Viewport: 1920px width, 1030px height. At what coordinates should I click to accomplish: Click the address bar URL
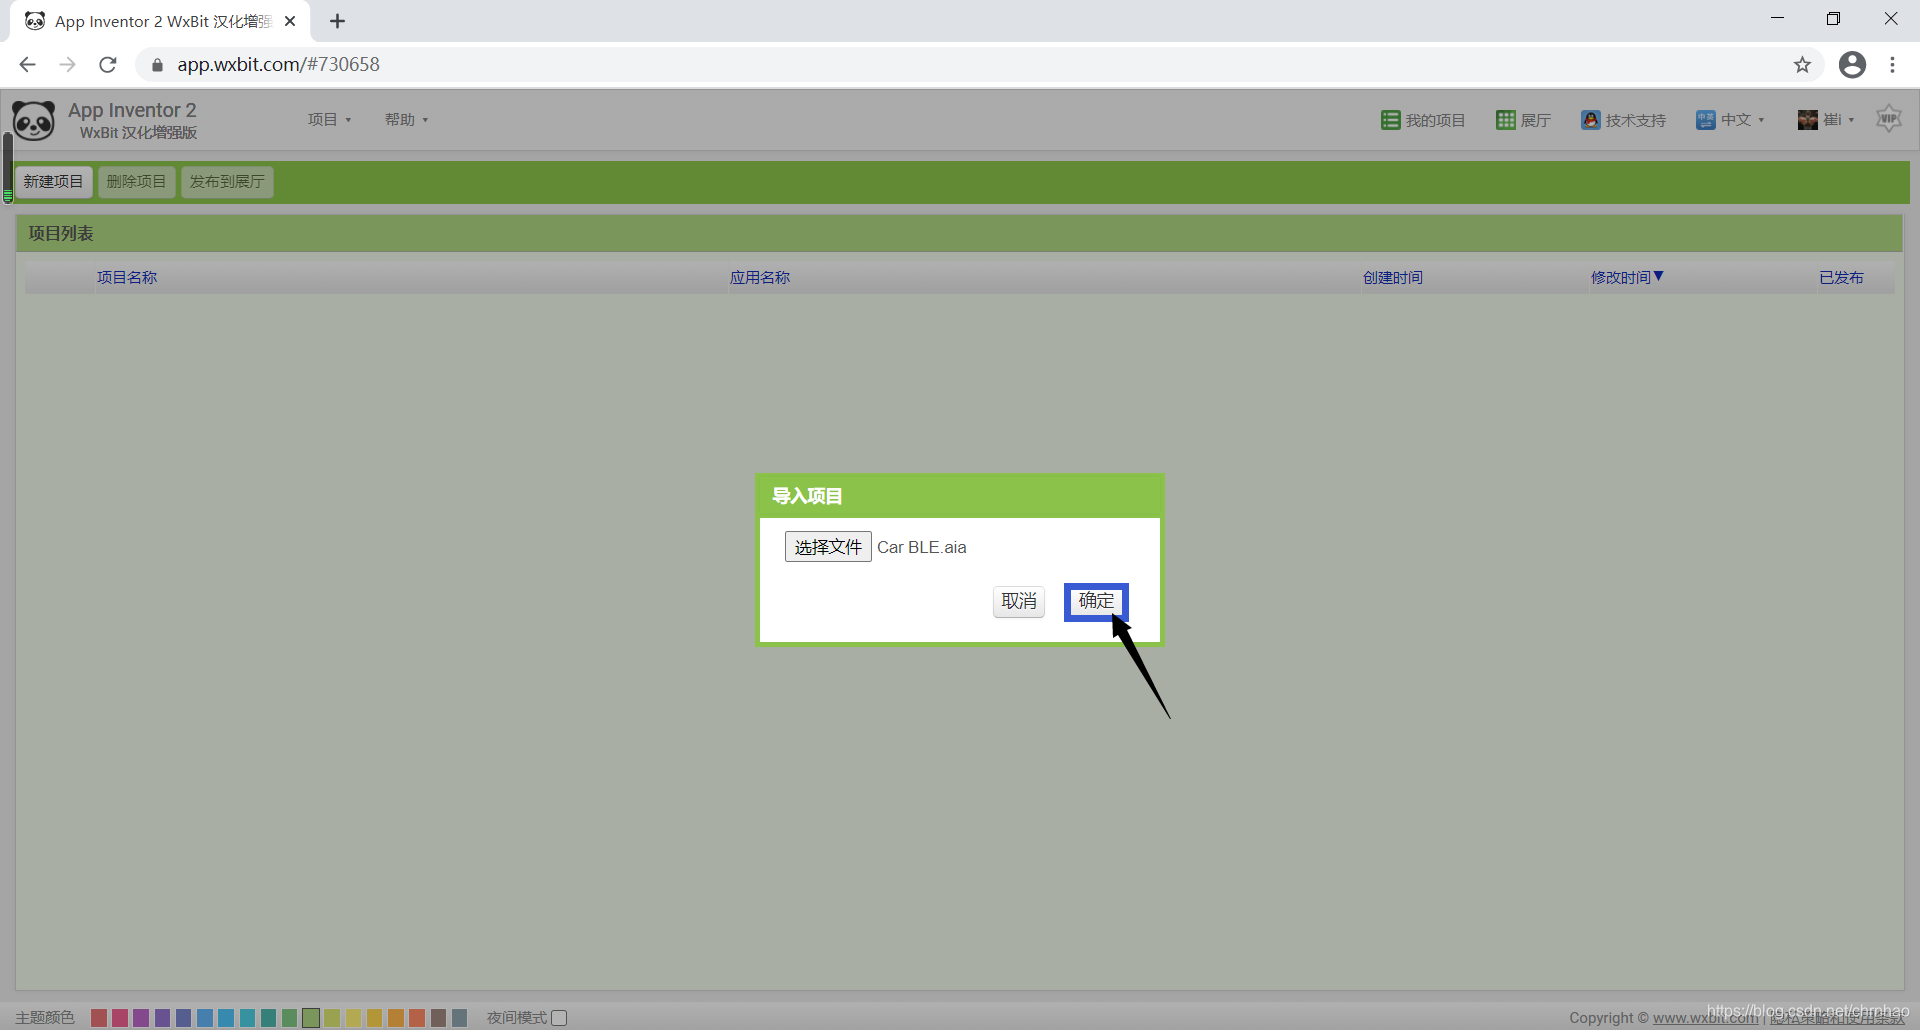point(278,65)
